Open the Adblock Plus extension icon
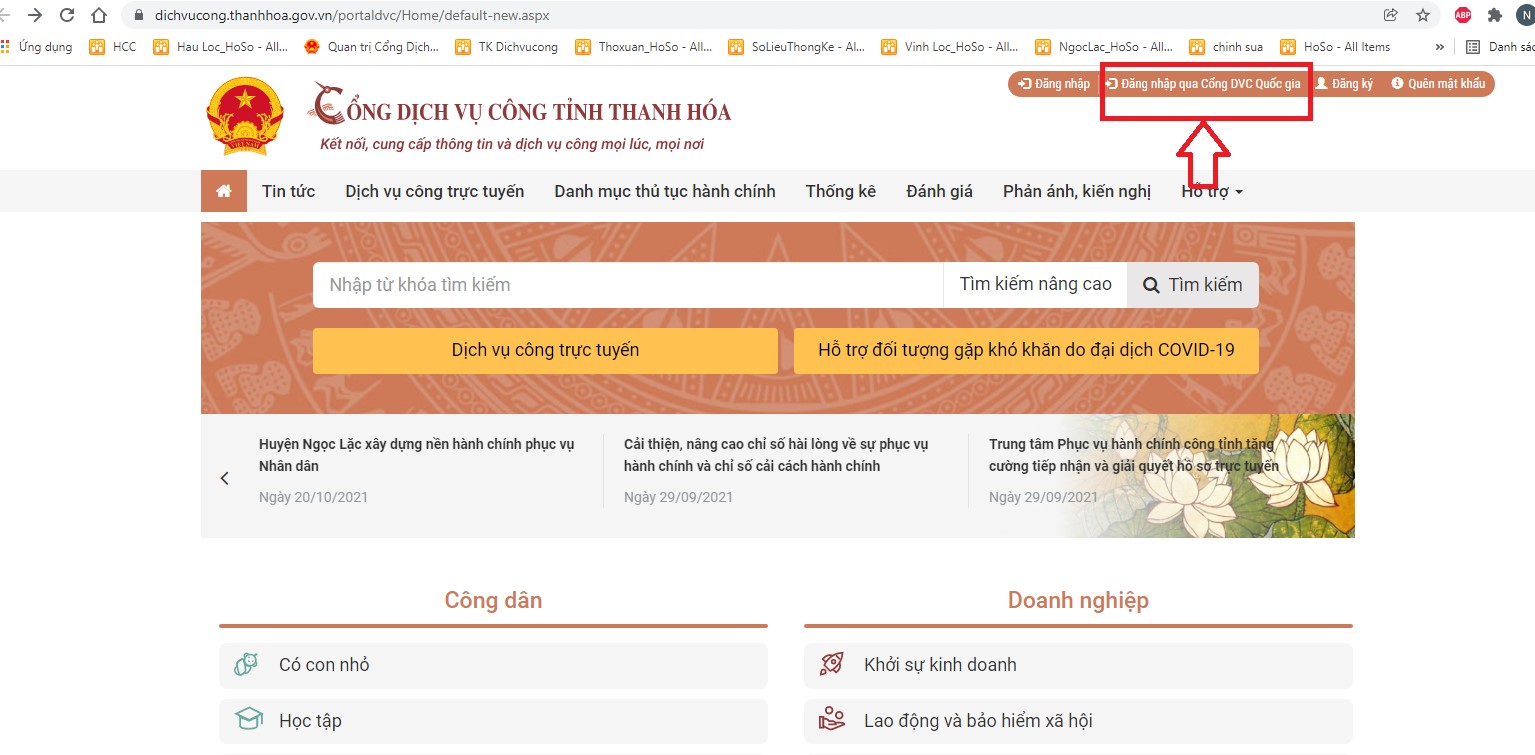 [x=1462, y=16]
